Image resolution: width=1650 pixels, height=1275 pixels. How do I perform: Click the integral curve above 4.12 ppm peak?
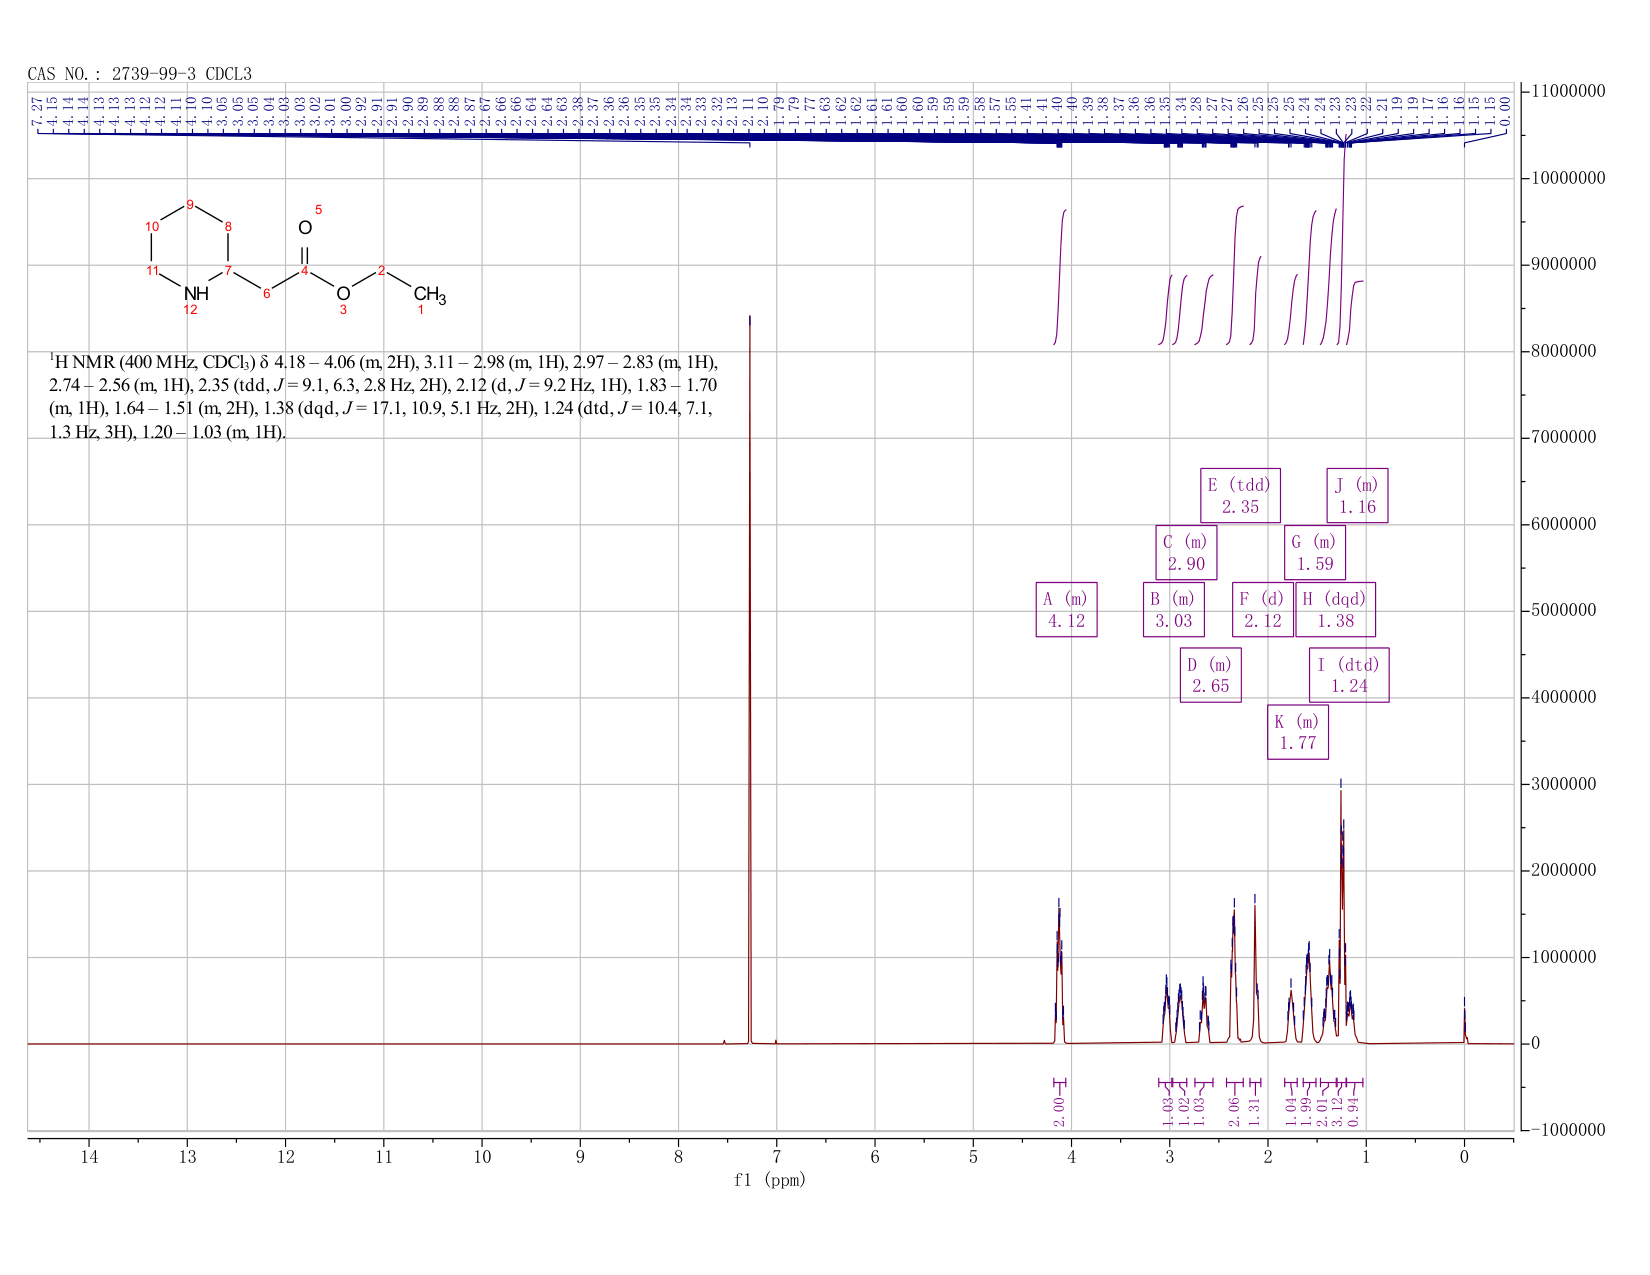(1060, 277)
